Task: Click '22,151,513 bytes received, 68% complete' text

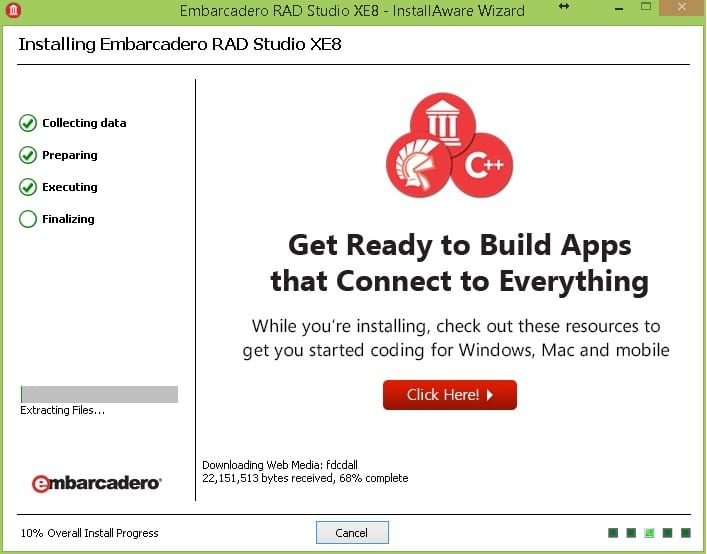Action: point(305,478)
